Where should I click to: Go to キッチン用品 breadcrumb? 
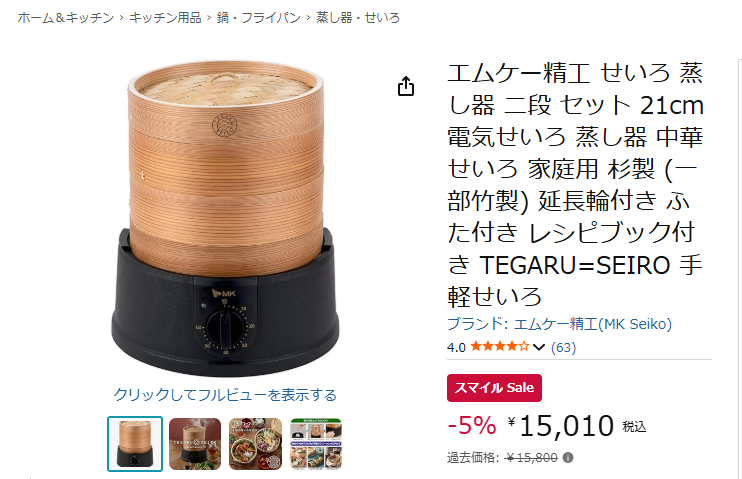tap(165, 18)
